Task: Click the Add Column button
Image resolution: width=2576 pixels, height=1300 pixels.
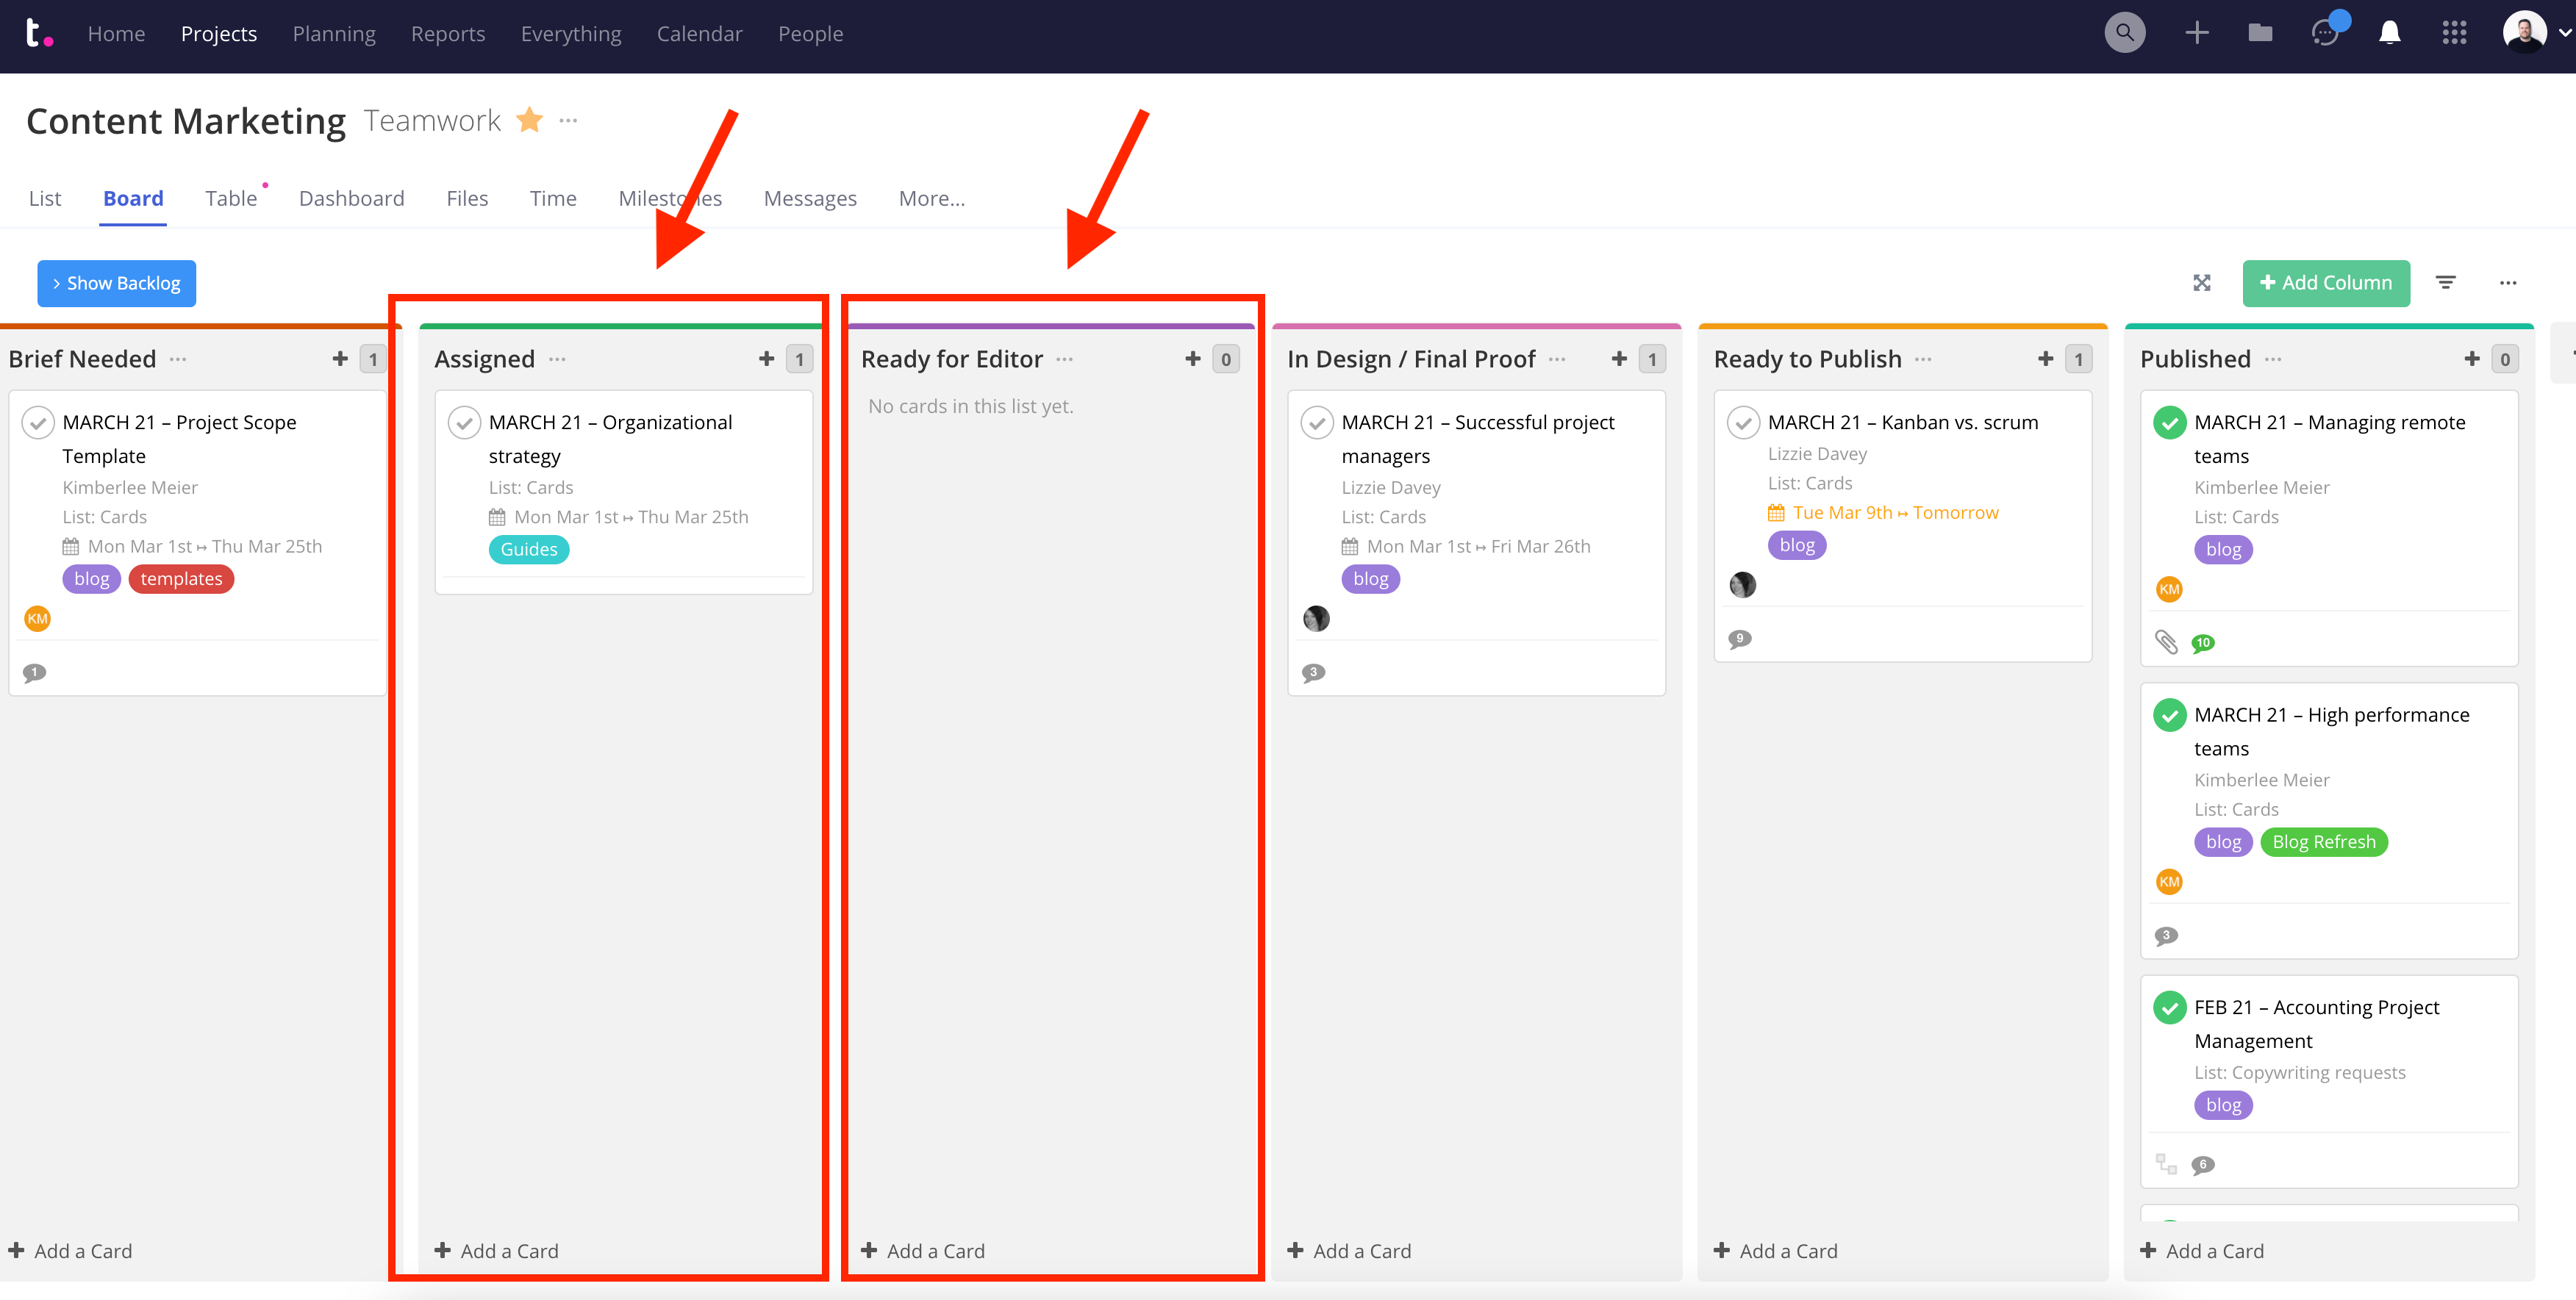Action: (x=2325, y=283)
